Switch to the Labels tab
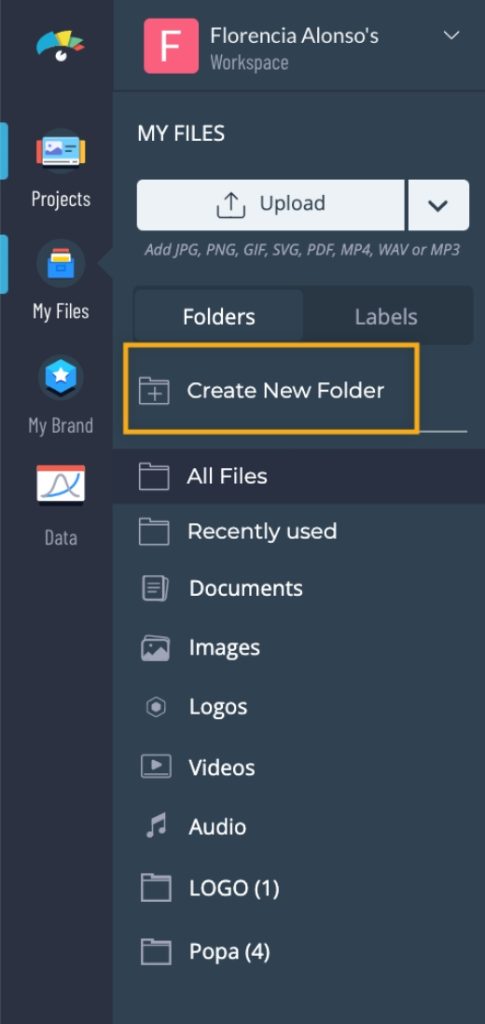 [386, 317]
